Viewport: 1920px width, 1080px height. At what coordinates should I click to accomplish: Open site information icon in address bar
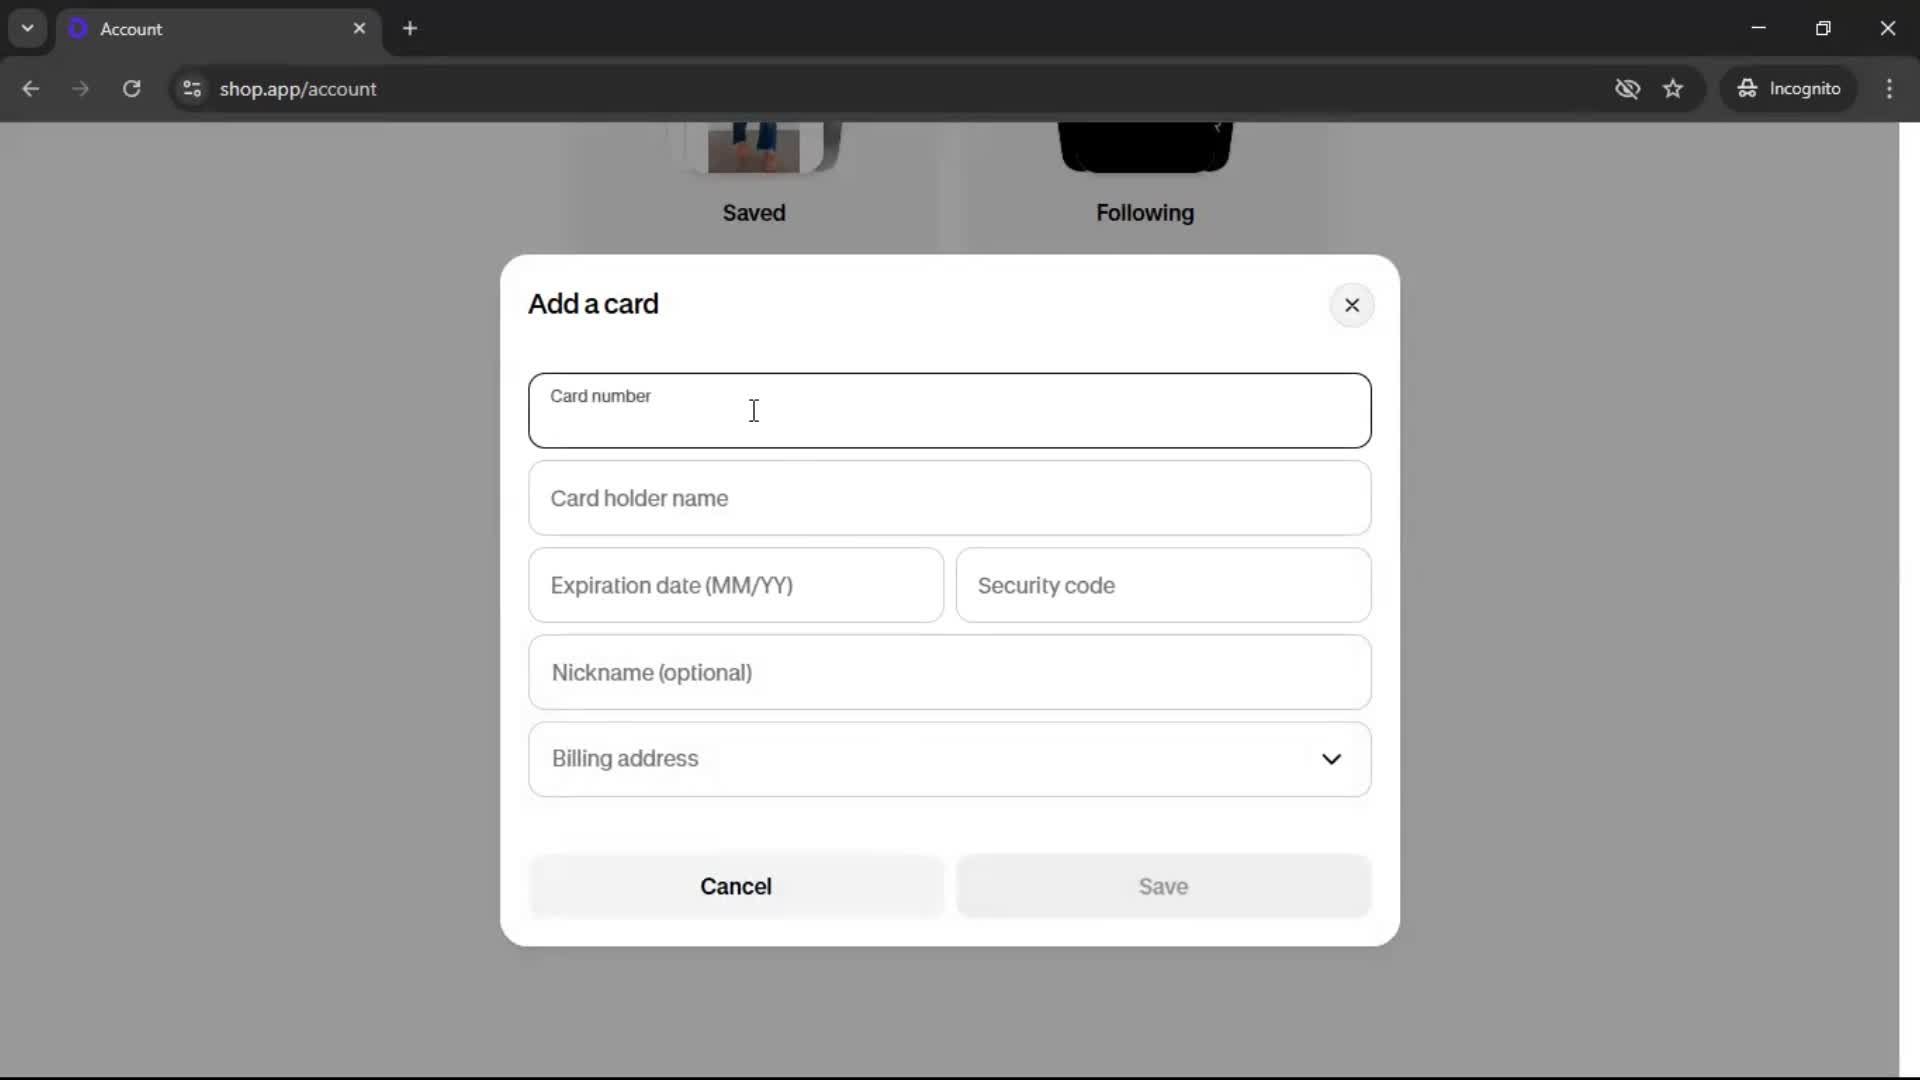[192, 89]
